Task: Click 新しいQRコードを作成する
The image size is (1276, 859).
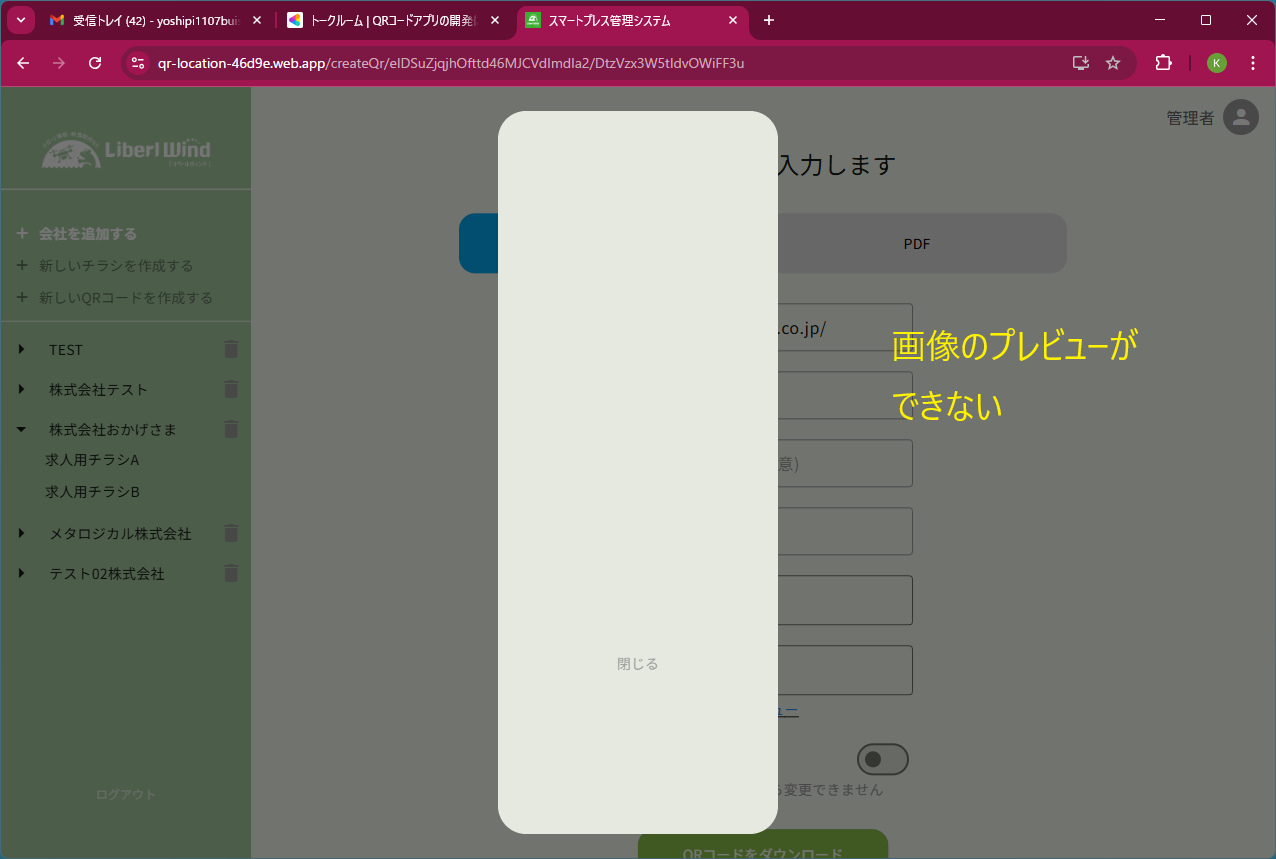Action: [x=115, y=298]
